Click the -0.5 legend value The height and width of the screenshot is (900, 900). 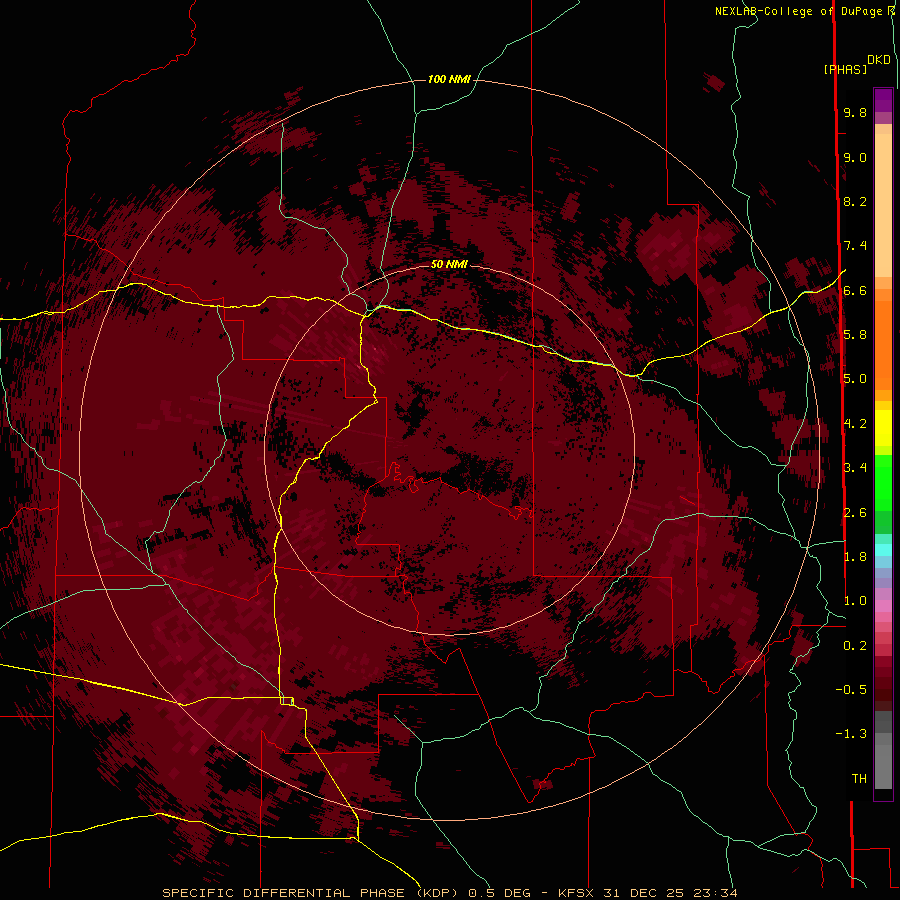pyautogui.click(x=851, y=690)
